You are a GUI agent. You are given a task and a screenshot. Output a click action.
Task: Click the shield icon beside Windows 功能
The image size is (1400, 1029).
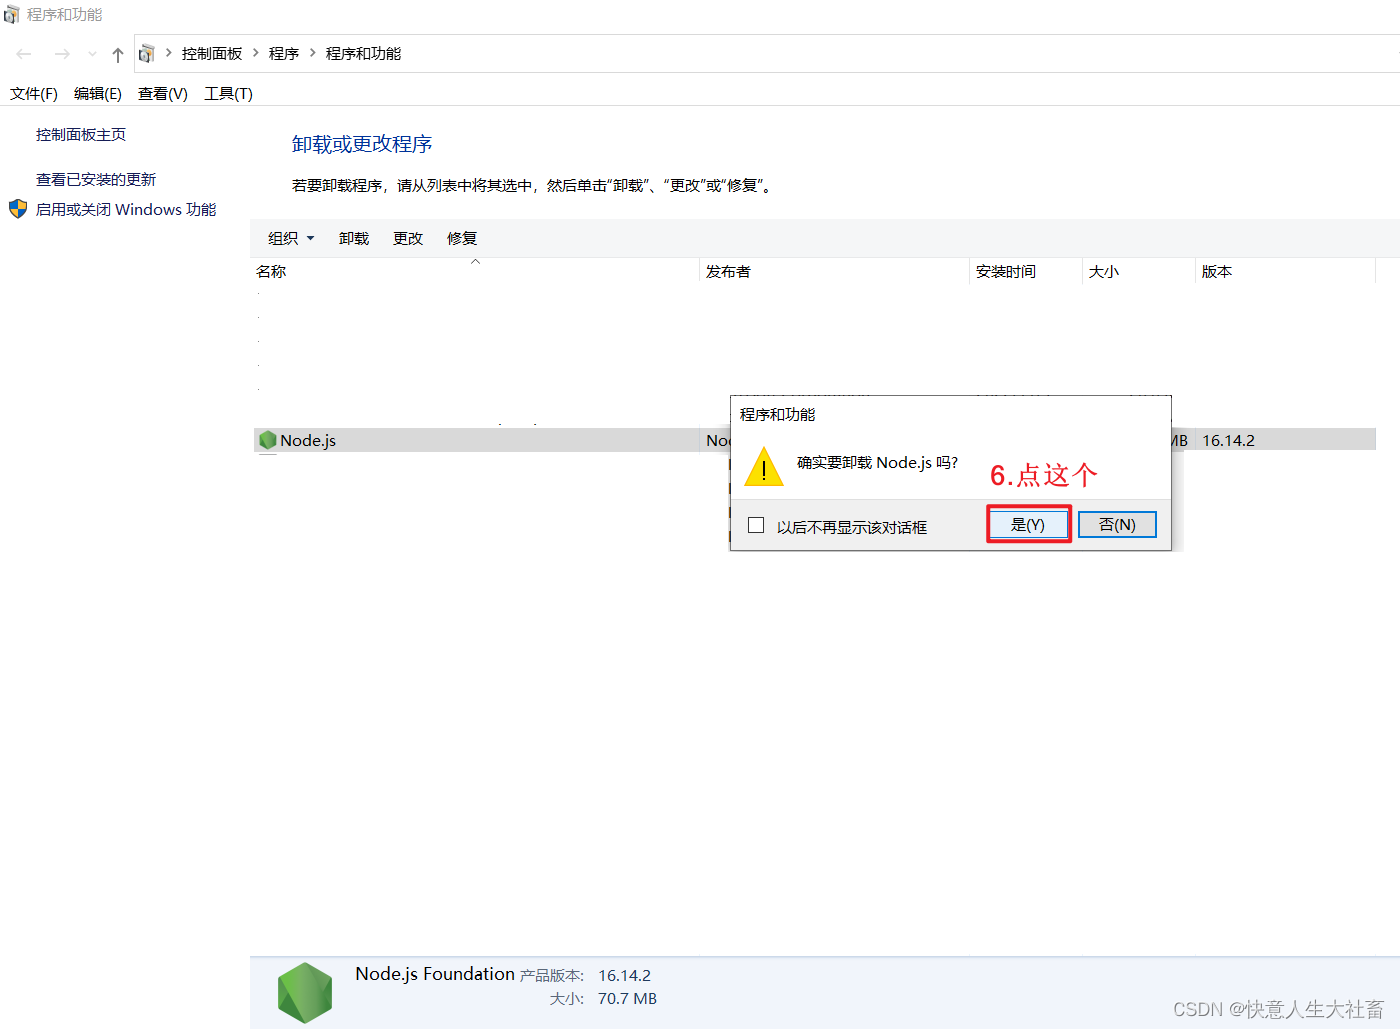click(x=18, y=209)
